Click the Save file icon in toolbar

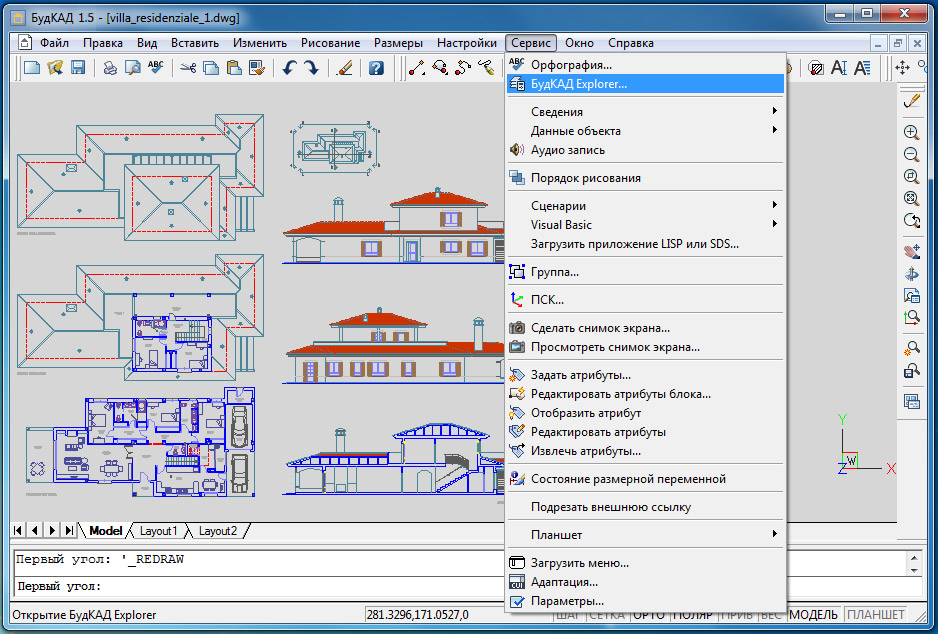[78, 68]
